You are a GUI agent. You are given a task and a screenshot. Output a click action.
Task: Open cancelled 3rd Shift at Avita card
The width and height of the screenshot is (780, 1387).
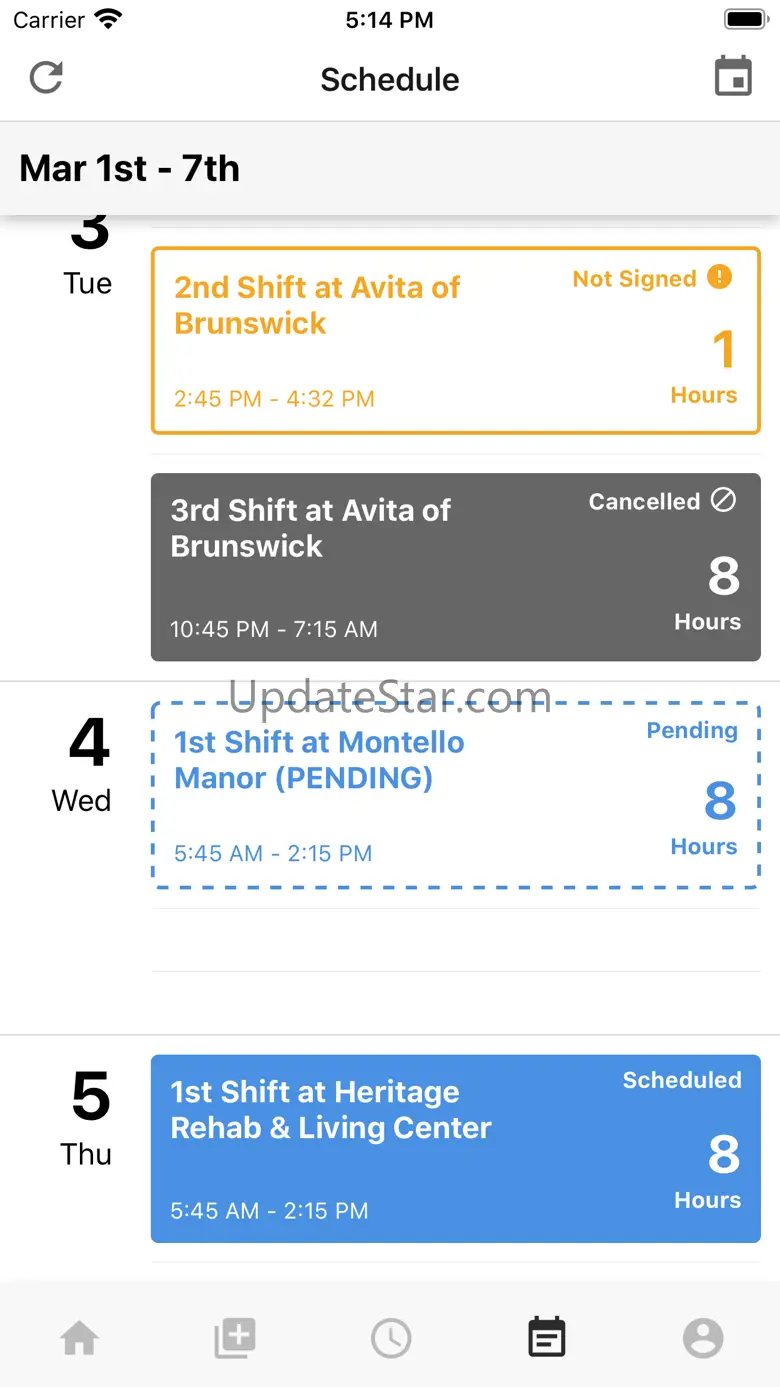tap(456, 567)
